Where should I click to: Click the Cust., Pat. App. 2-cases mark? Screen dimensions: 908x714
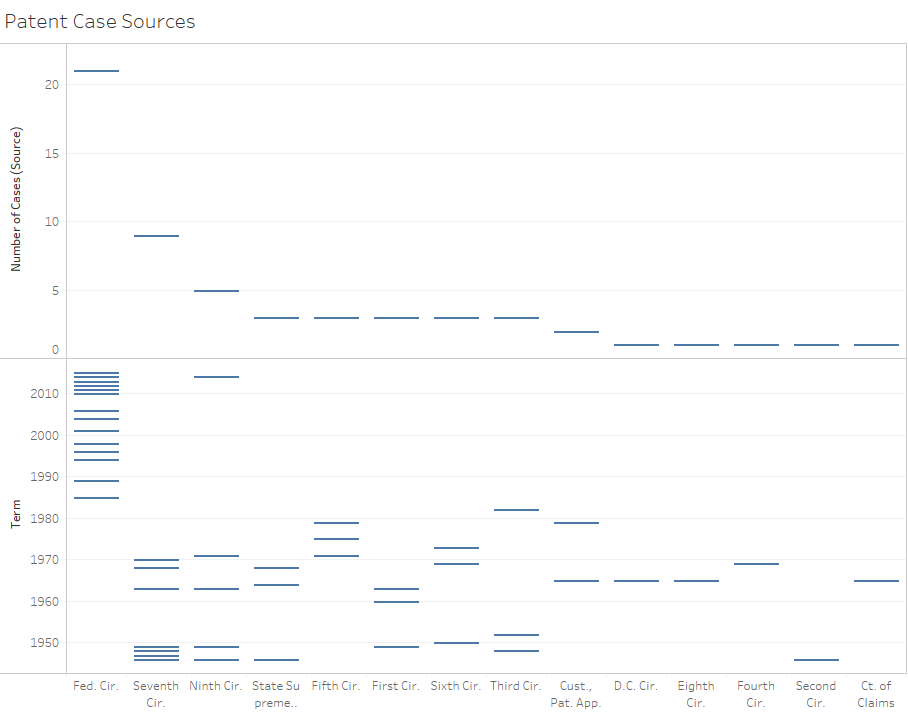[576, 332]
